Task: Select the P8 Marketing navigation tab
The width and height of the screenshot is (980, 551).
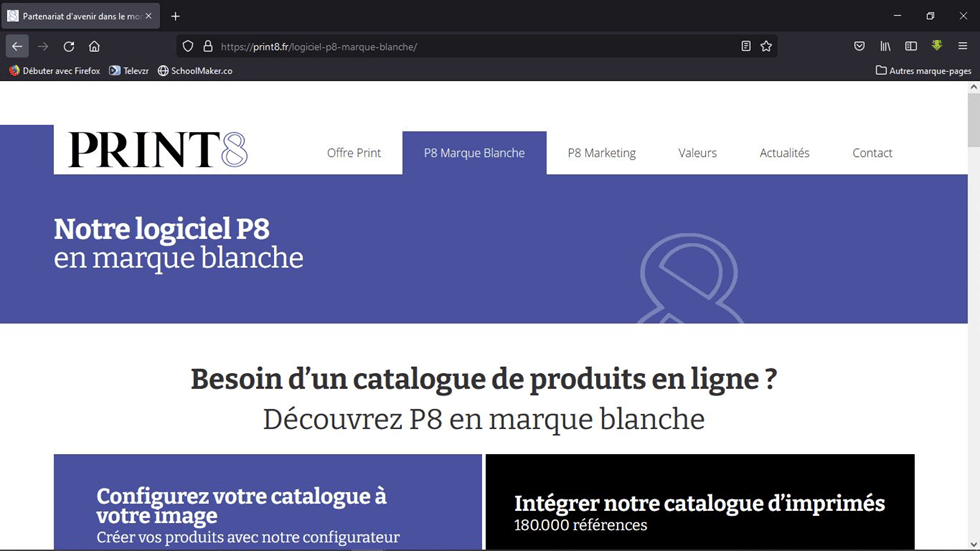Action: click(x=601, y=153)
